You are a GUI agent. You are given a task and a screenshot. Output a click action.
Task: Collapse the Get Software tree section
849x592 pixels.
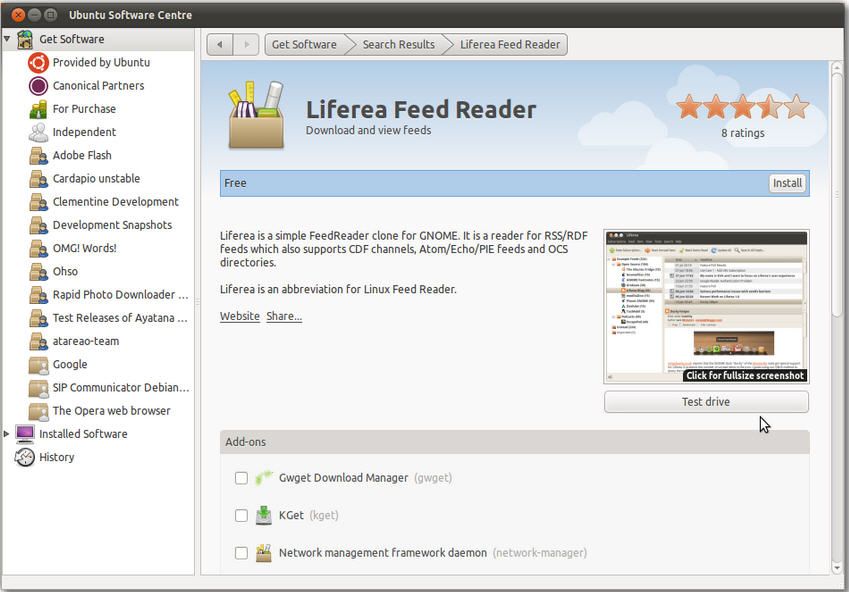tap(6, 39)
